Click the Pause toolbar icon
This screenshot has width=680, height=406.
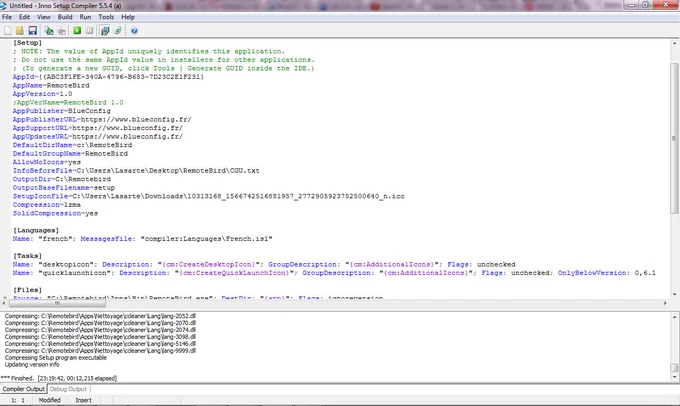point(89,30)
